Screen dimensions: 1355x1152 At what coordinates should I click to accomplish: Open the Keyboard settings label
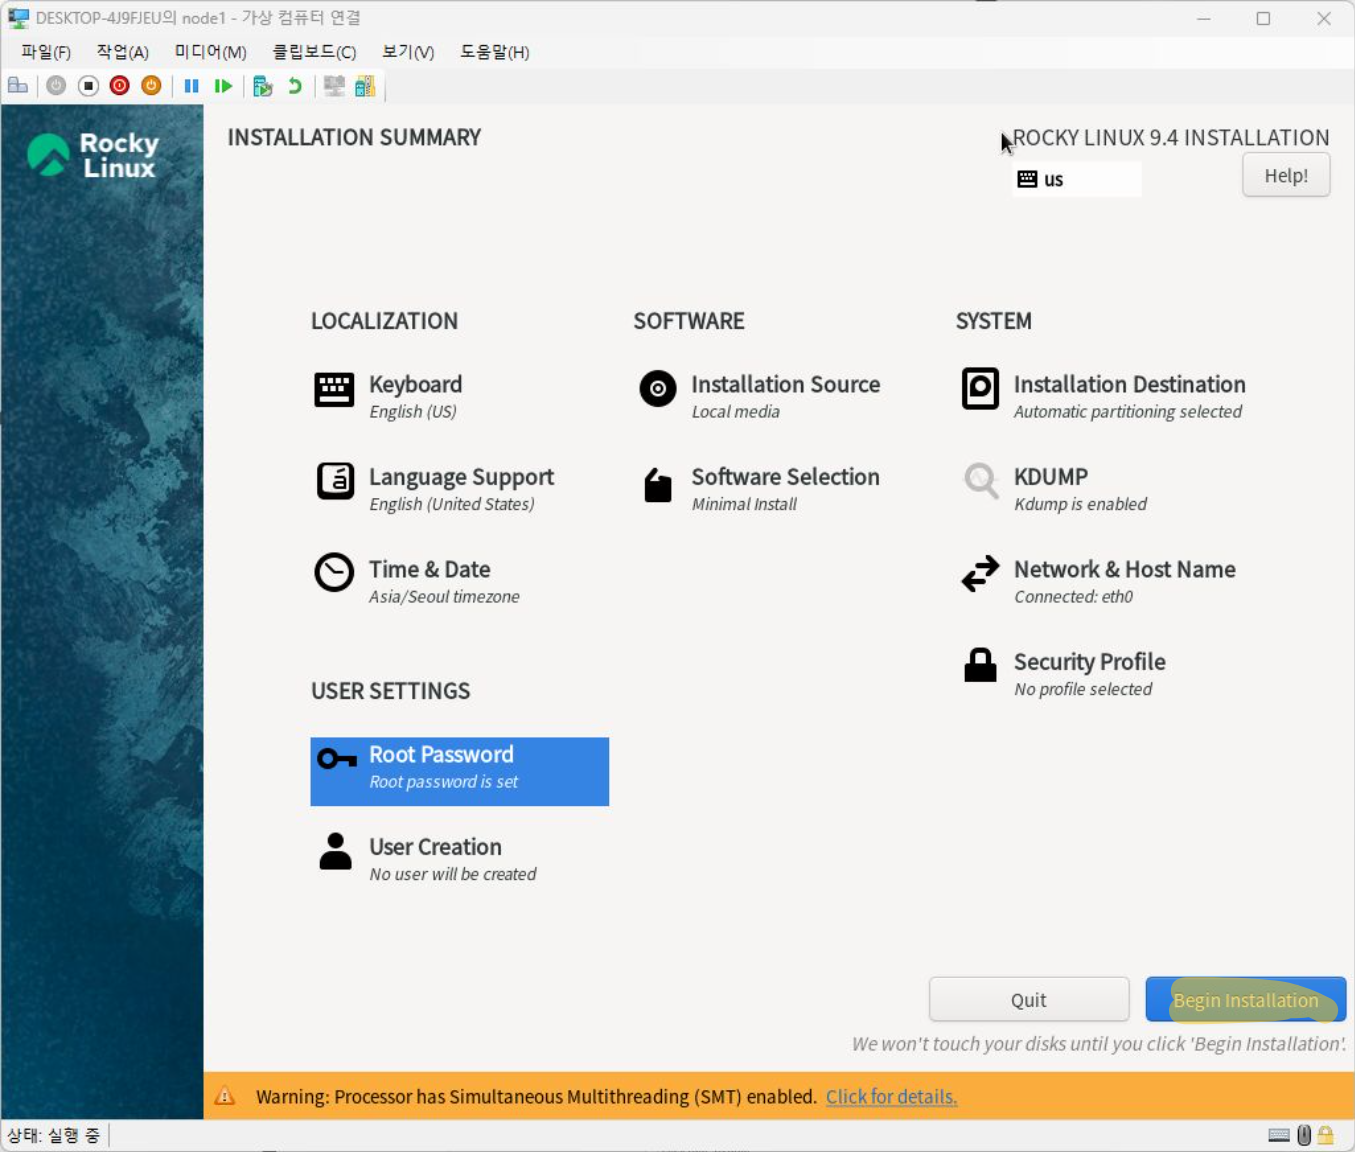(x=415, y=384)
